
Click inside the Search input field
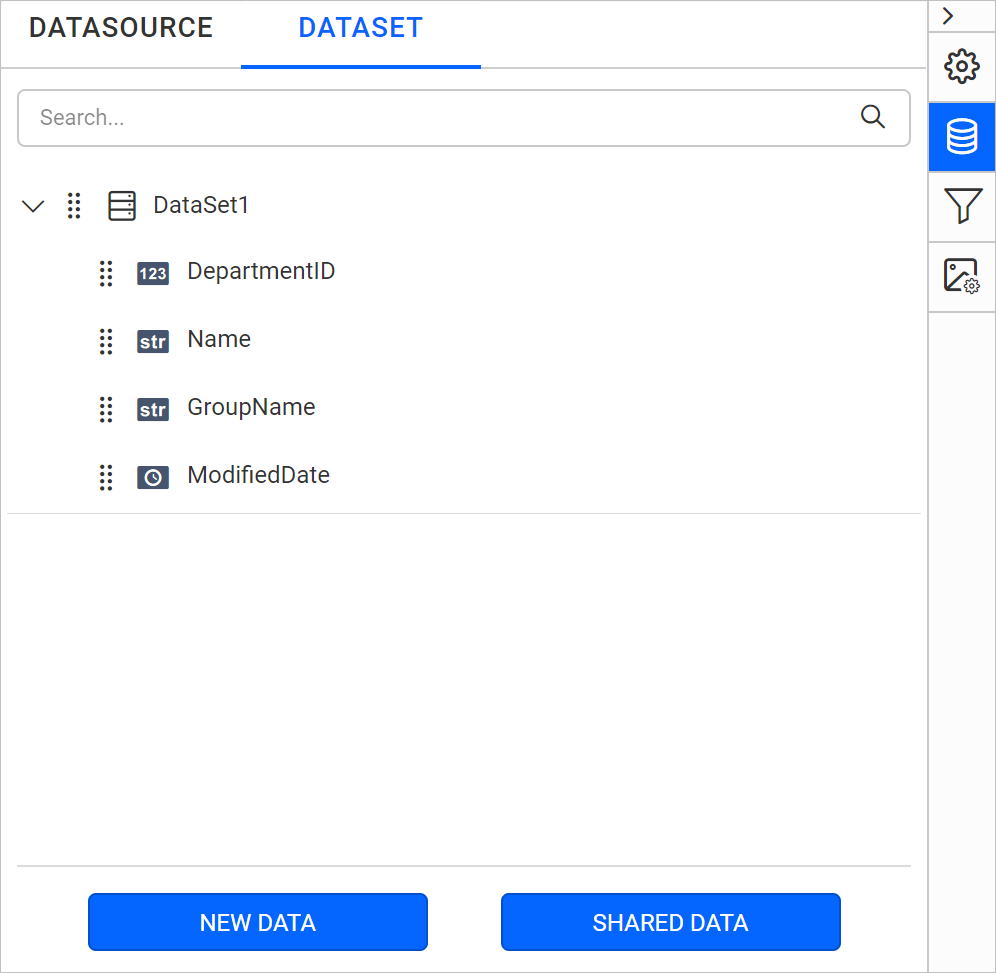point(400,117)
